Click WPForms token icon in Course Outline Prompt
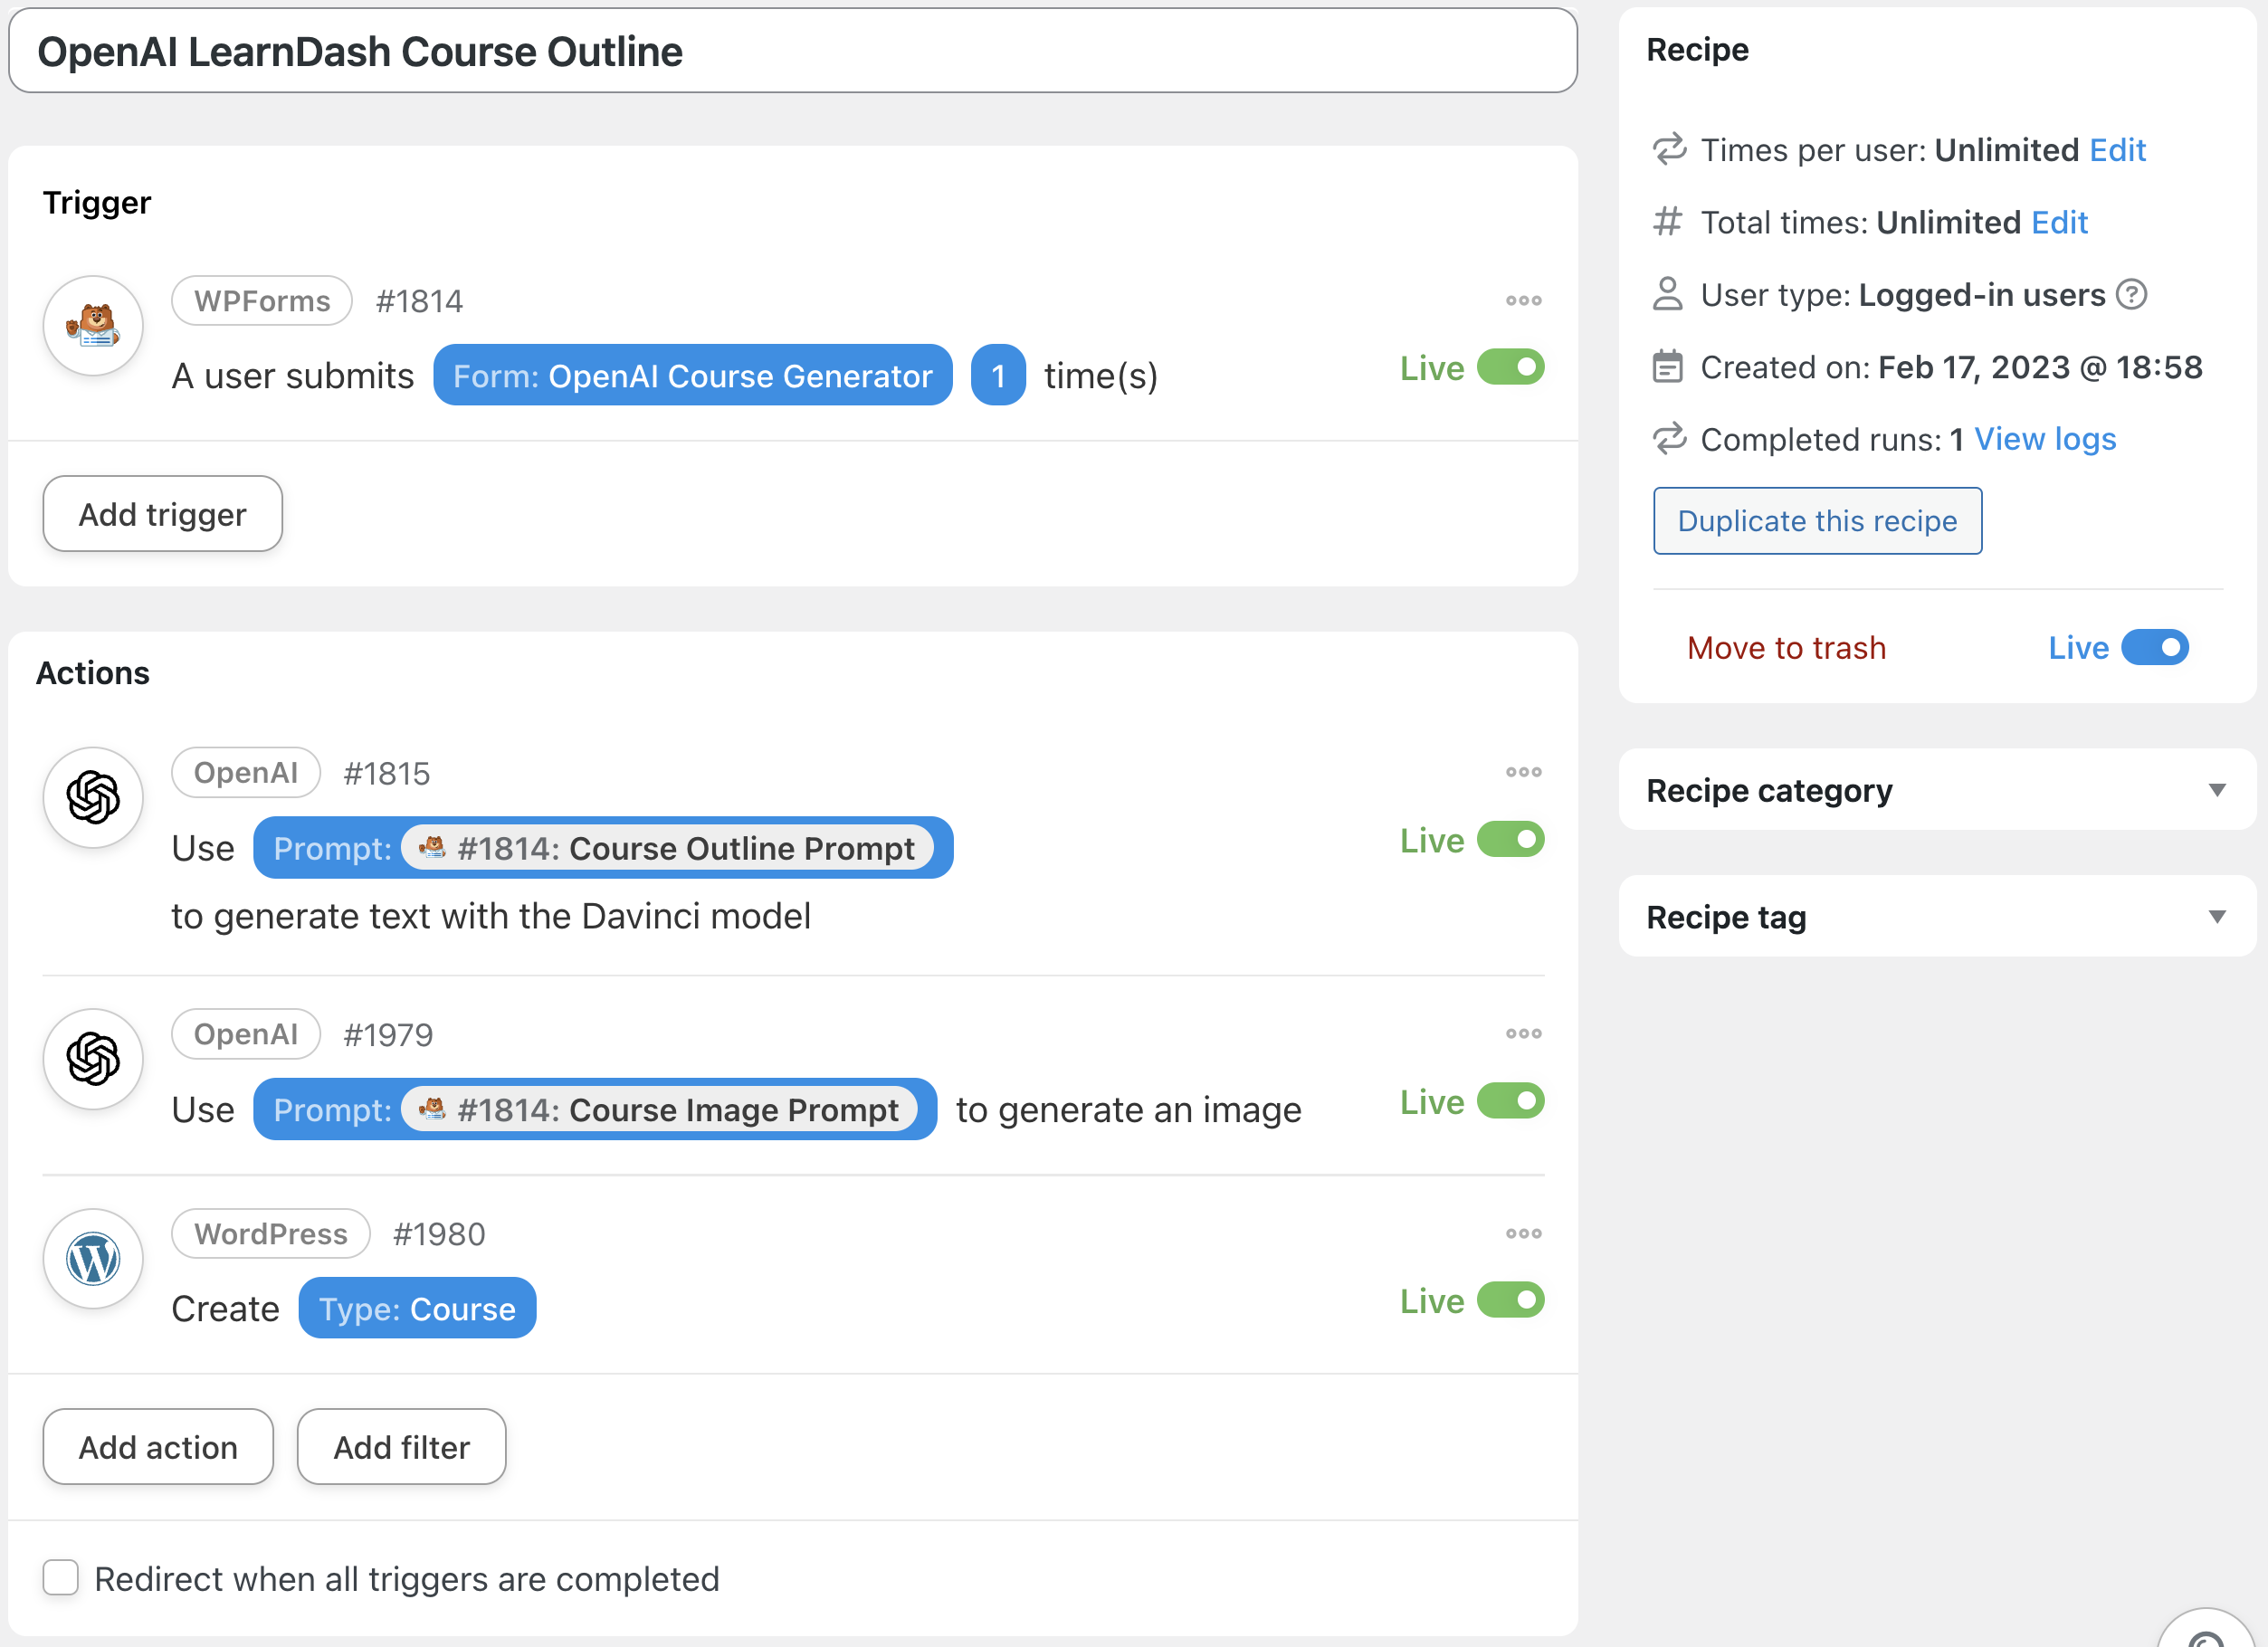The height and width of the screenshot is (1647, 2268). point(432,848)
